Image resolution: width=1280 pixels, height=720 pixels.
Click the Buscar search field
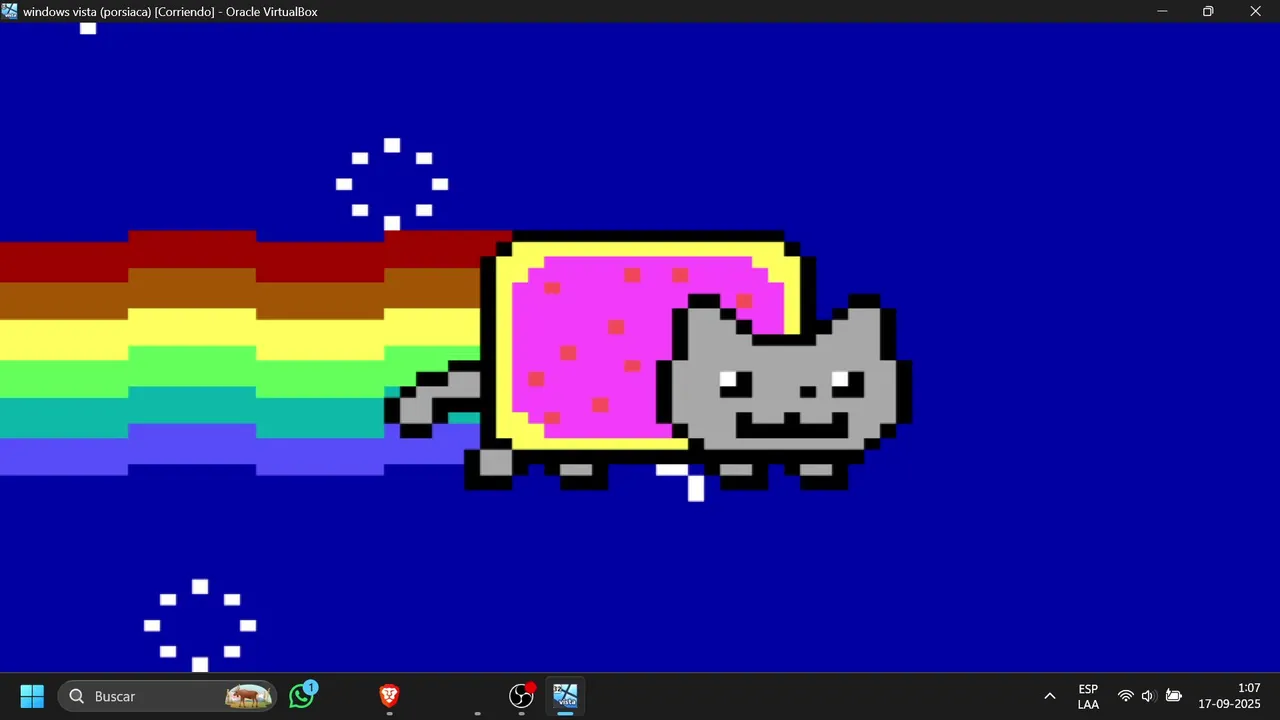(168, 696)
